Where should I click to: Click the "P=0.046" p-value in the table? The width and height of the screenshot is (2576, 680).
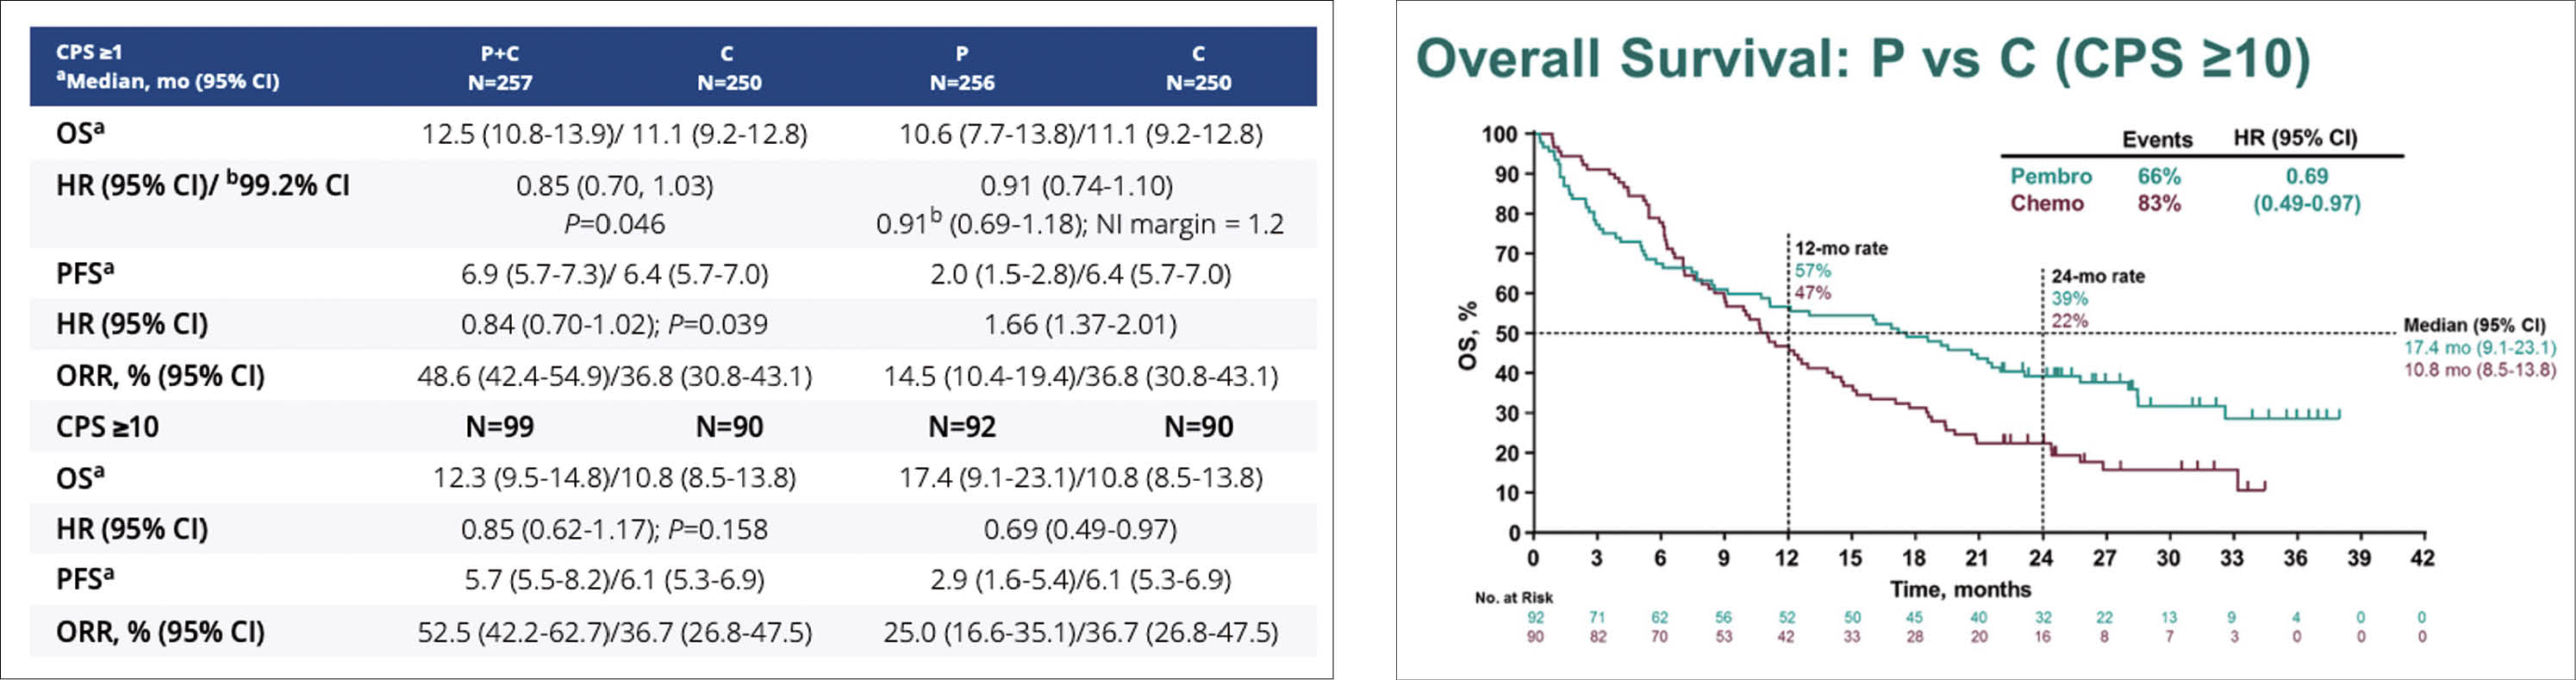614,224
